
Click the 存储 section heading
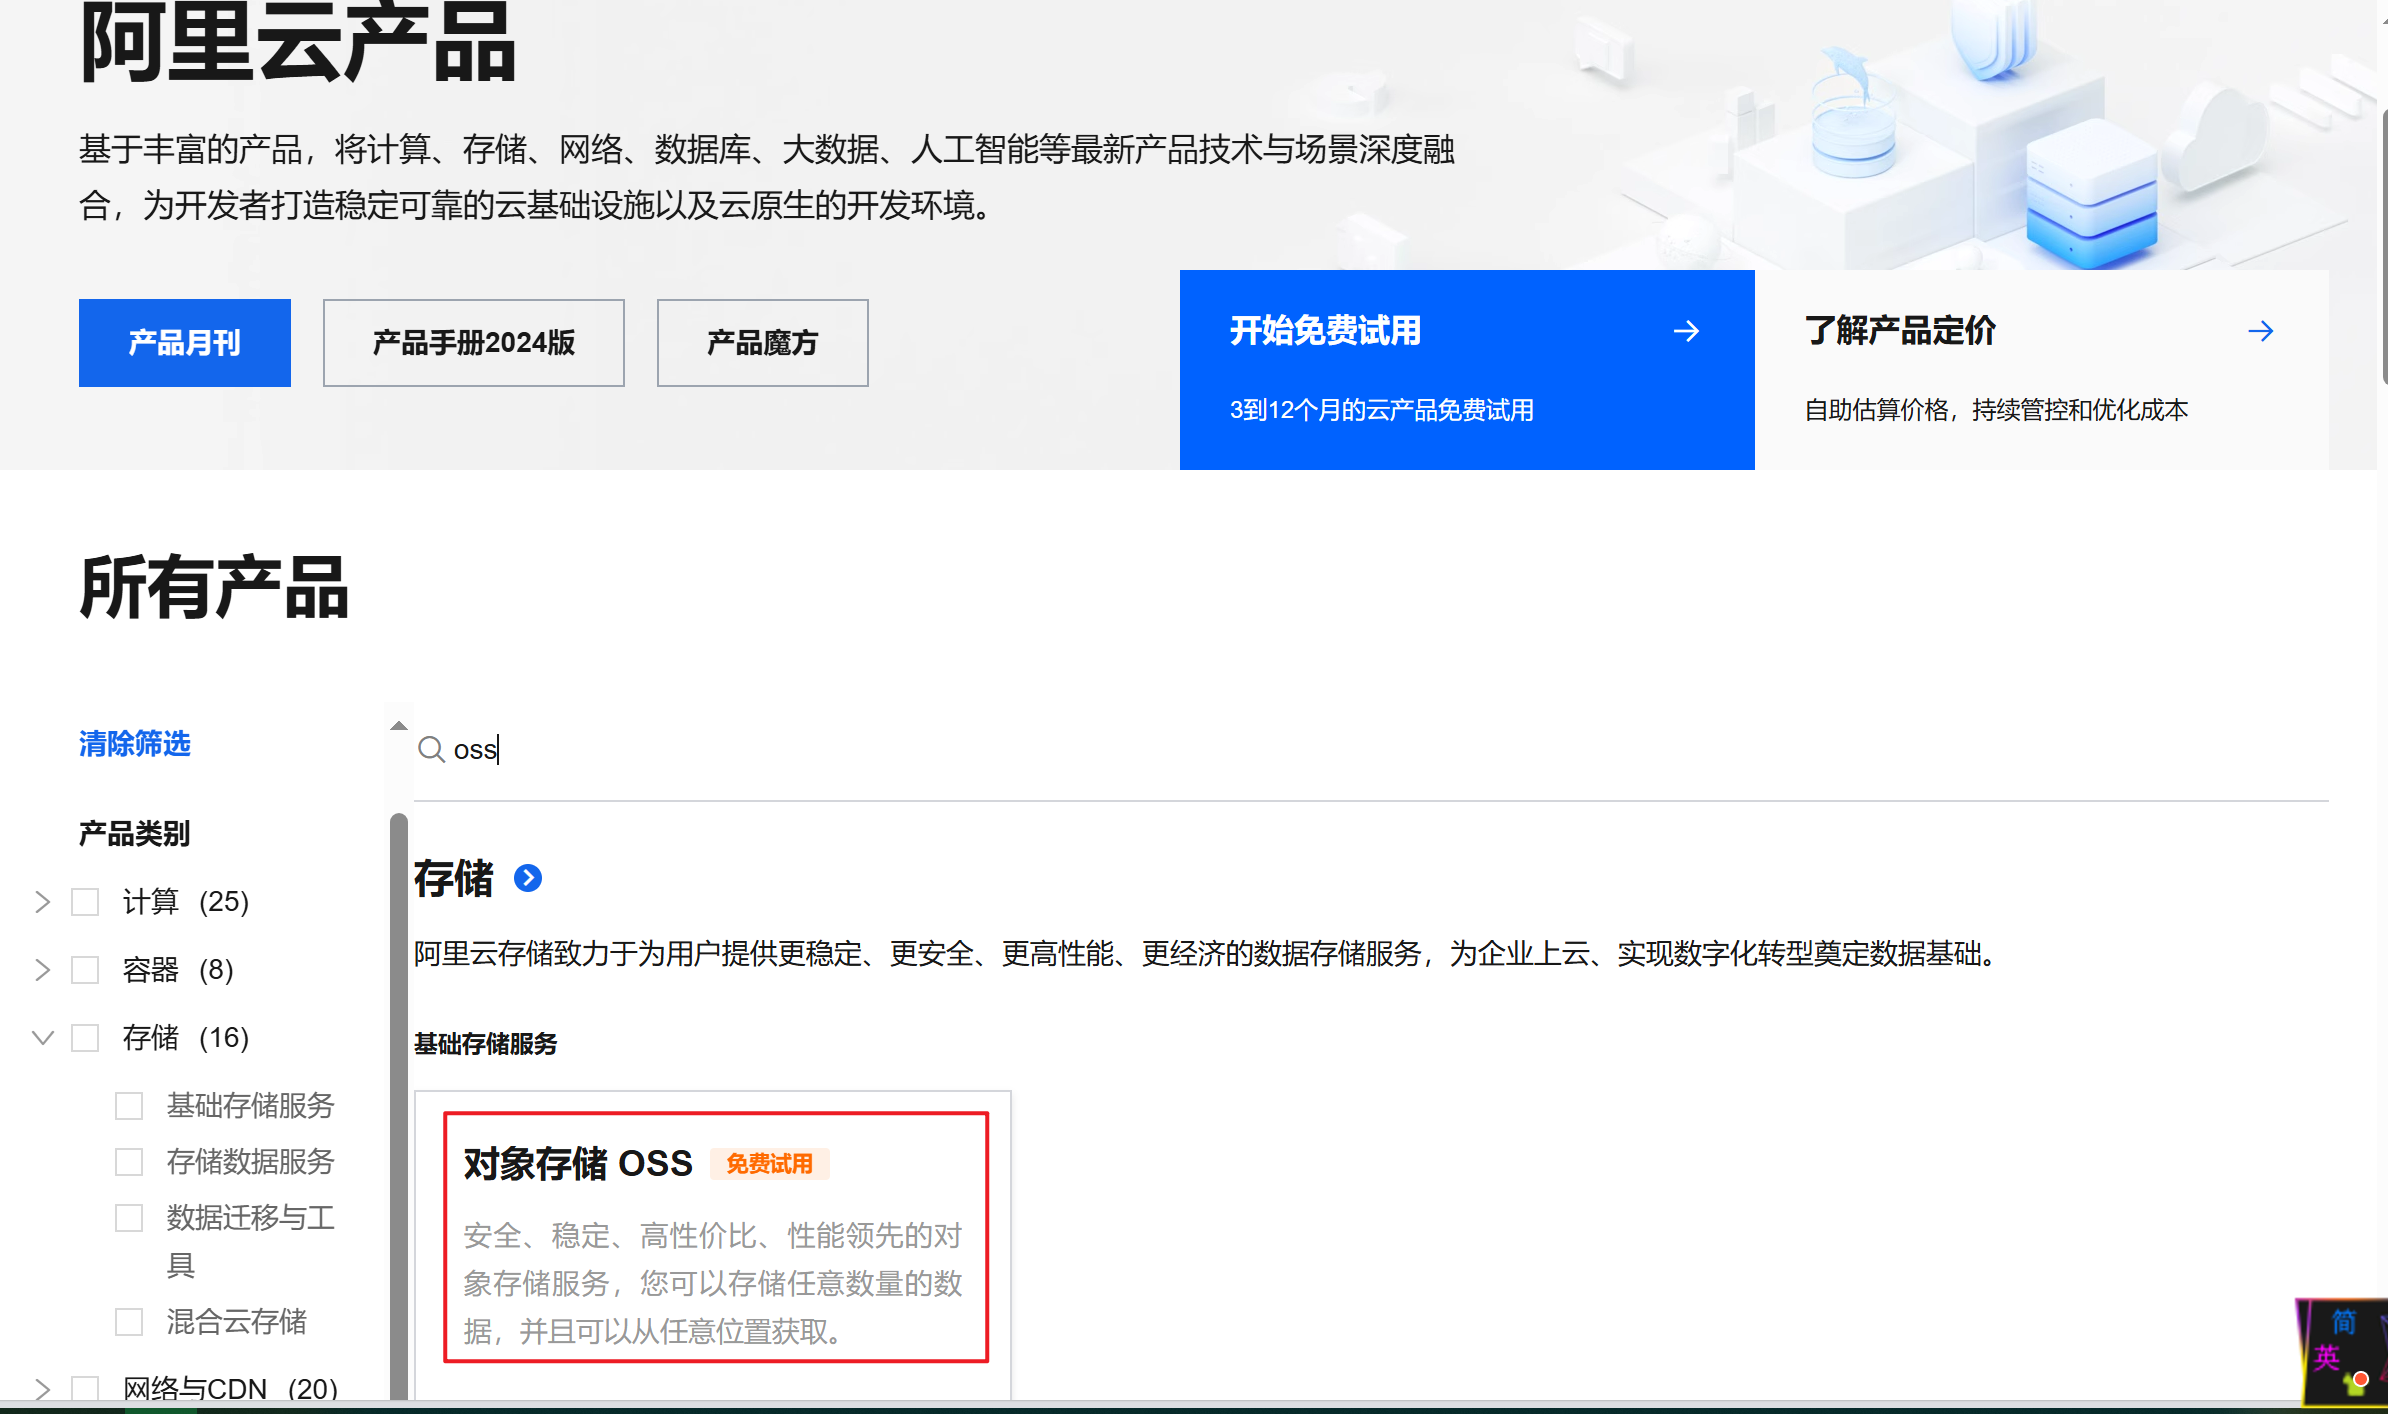[454, 878]
